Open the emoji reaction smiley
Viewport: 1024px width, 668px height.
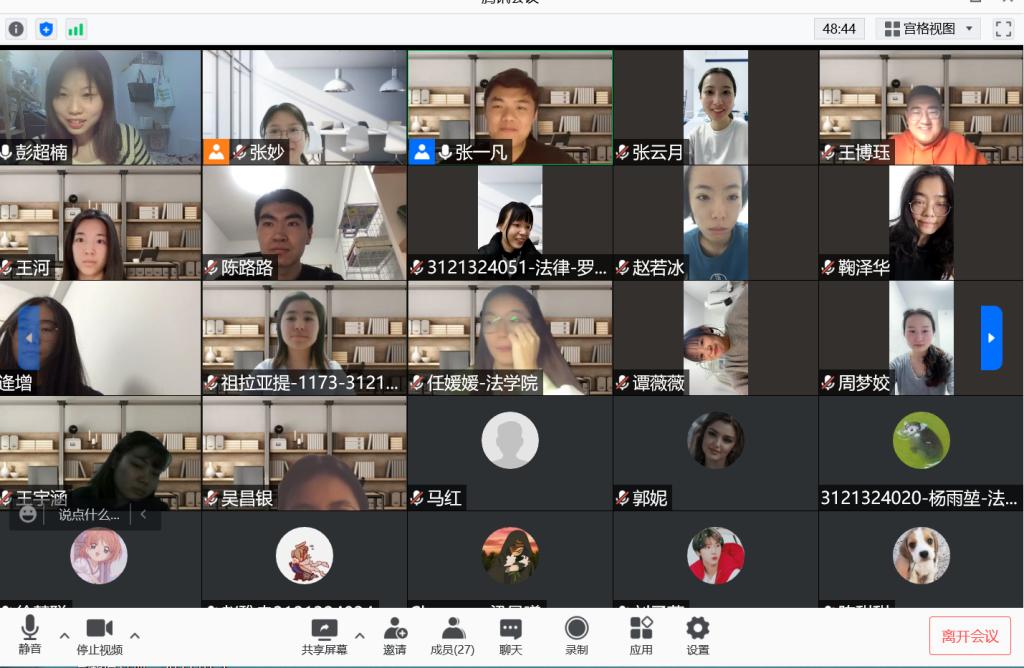coord(28,514)
